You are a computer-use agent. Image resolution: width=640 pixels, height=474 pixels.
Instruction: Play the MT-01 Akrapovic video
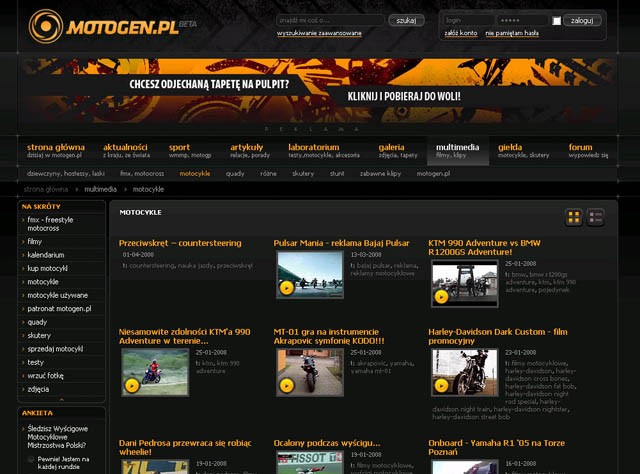click(287, 385)
